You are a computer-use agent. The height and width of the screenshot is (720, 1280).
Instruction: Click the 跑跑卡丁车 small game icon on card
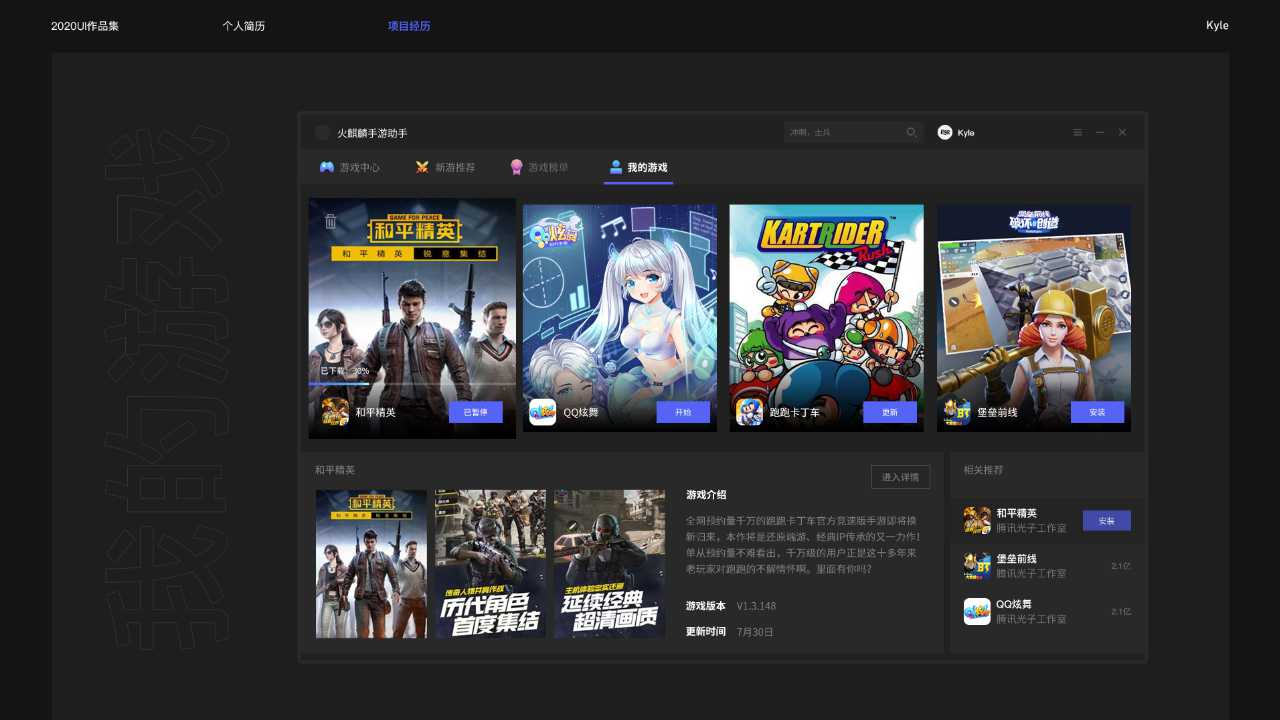coord(749,412)
